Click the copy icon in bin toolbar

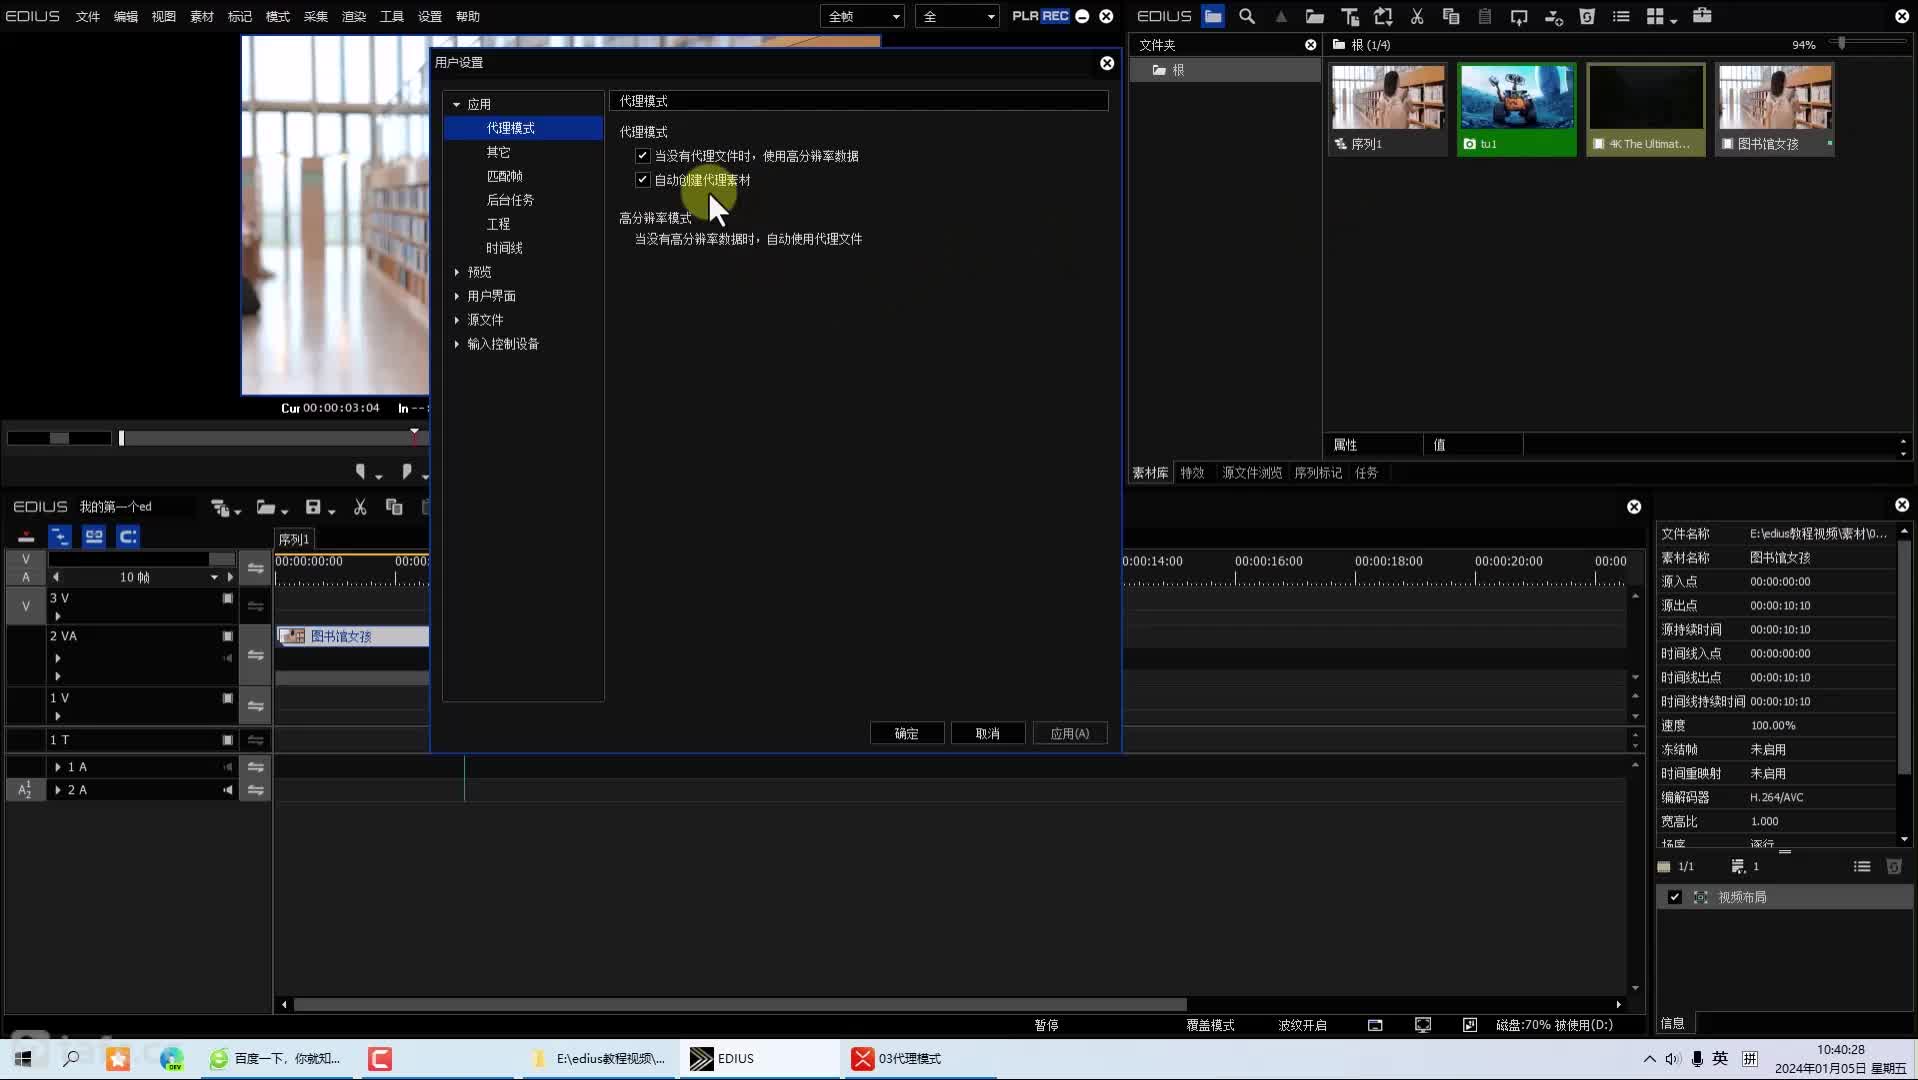[1451, 16]
